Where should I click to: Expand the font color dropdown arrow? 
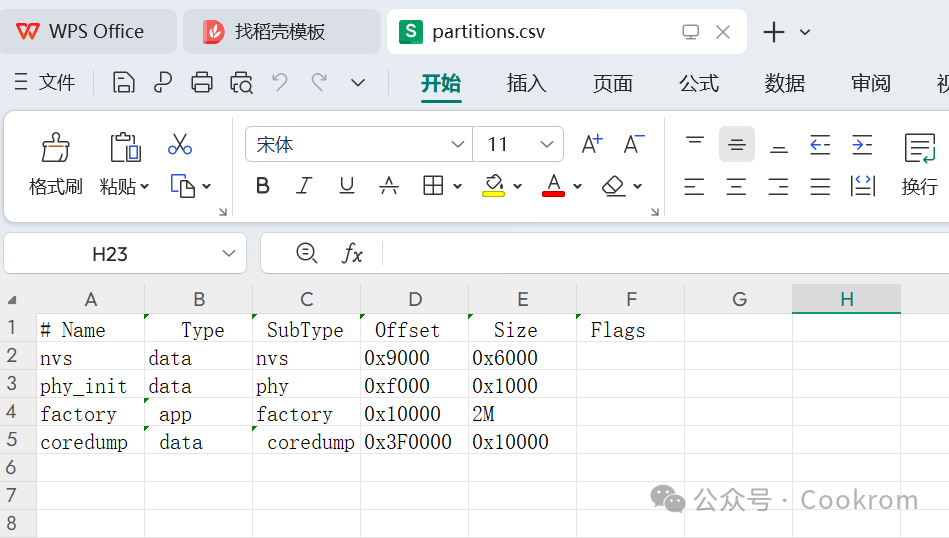(x=577, y=186)
